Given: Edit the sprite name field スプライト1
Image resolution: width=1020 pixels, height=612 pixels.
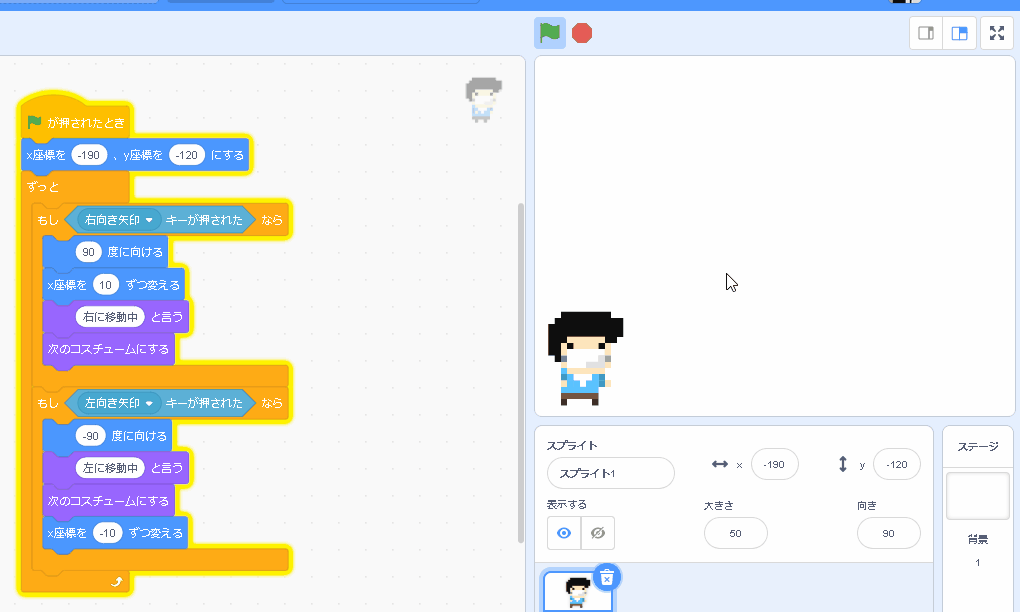Looking at the screenshot, I should 610,473.
